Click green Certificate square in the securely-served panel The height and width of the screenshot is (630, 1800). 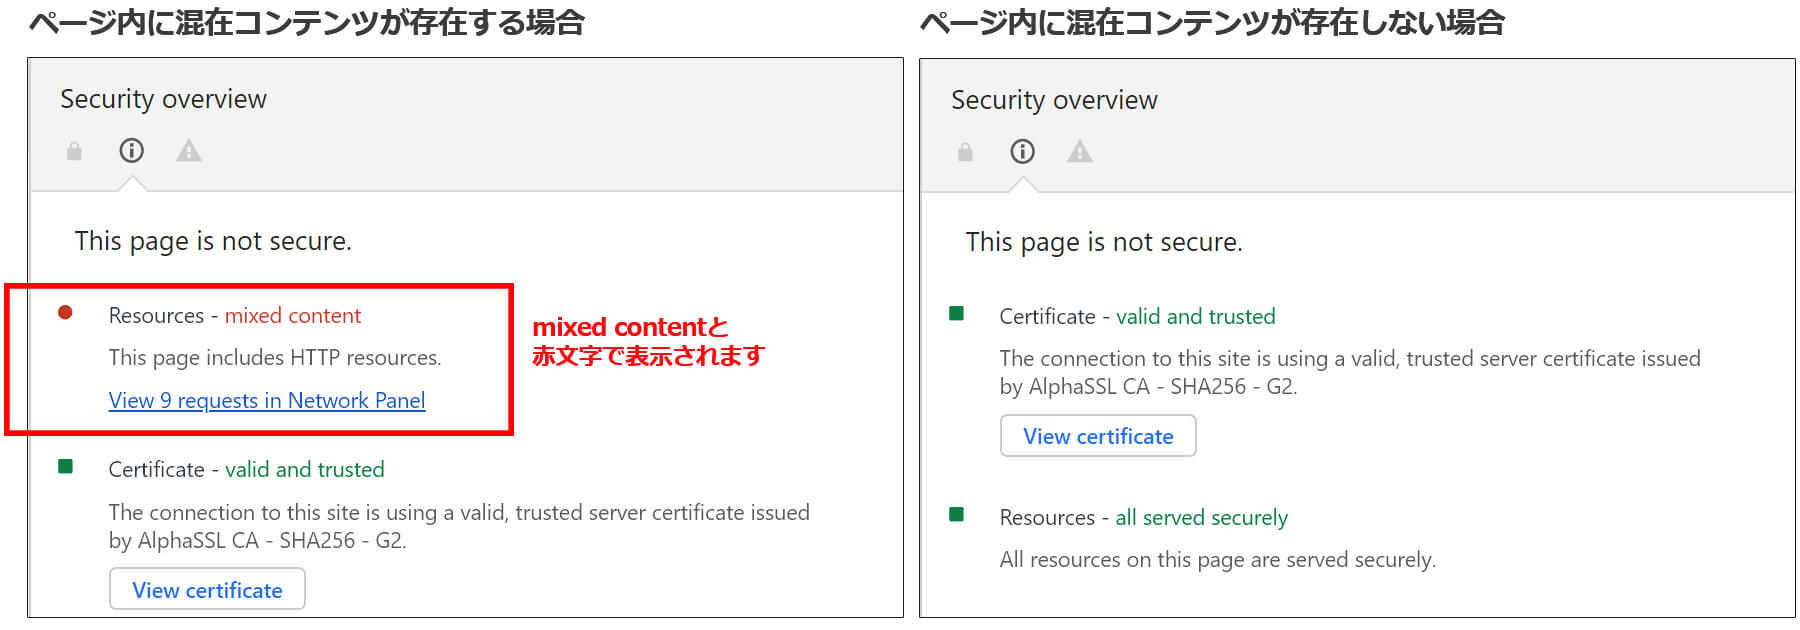click(957, 314)
